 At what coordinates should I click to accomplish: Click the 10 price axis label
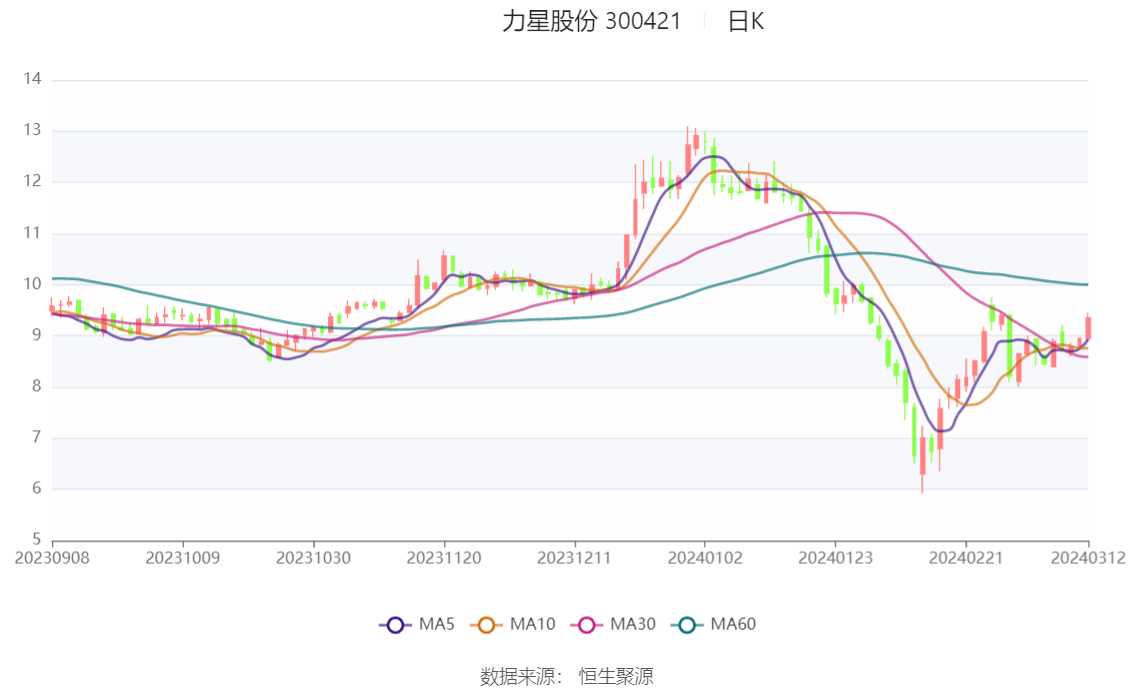click(x=33, y=283)
